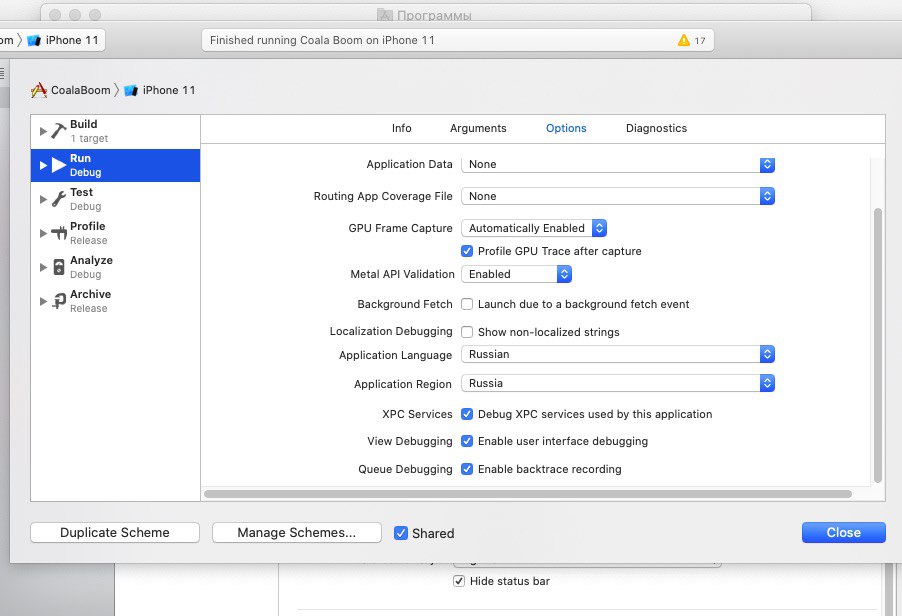Enable Launch due to background fetch event
902x616 pixels.
pos(467,304)
